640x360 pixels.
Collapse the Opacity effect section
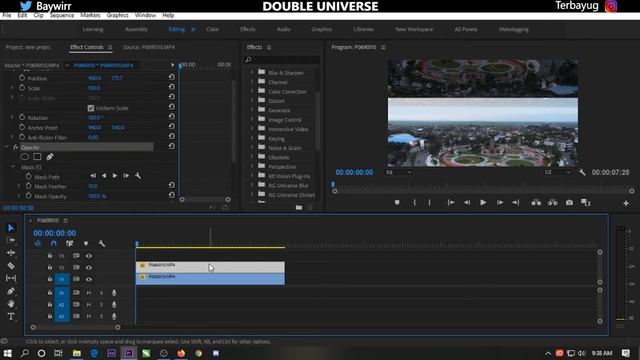(x=6, y=147)
